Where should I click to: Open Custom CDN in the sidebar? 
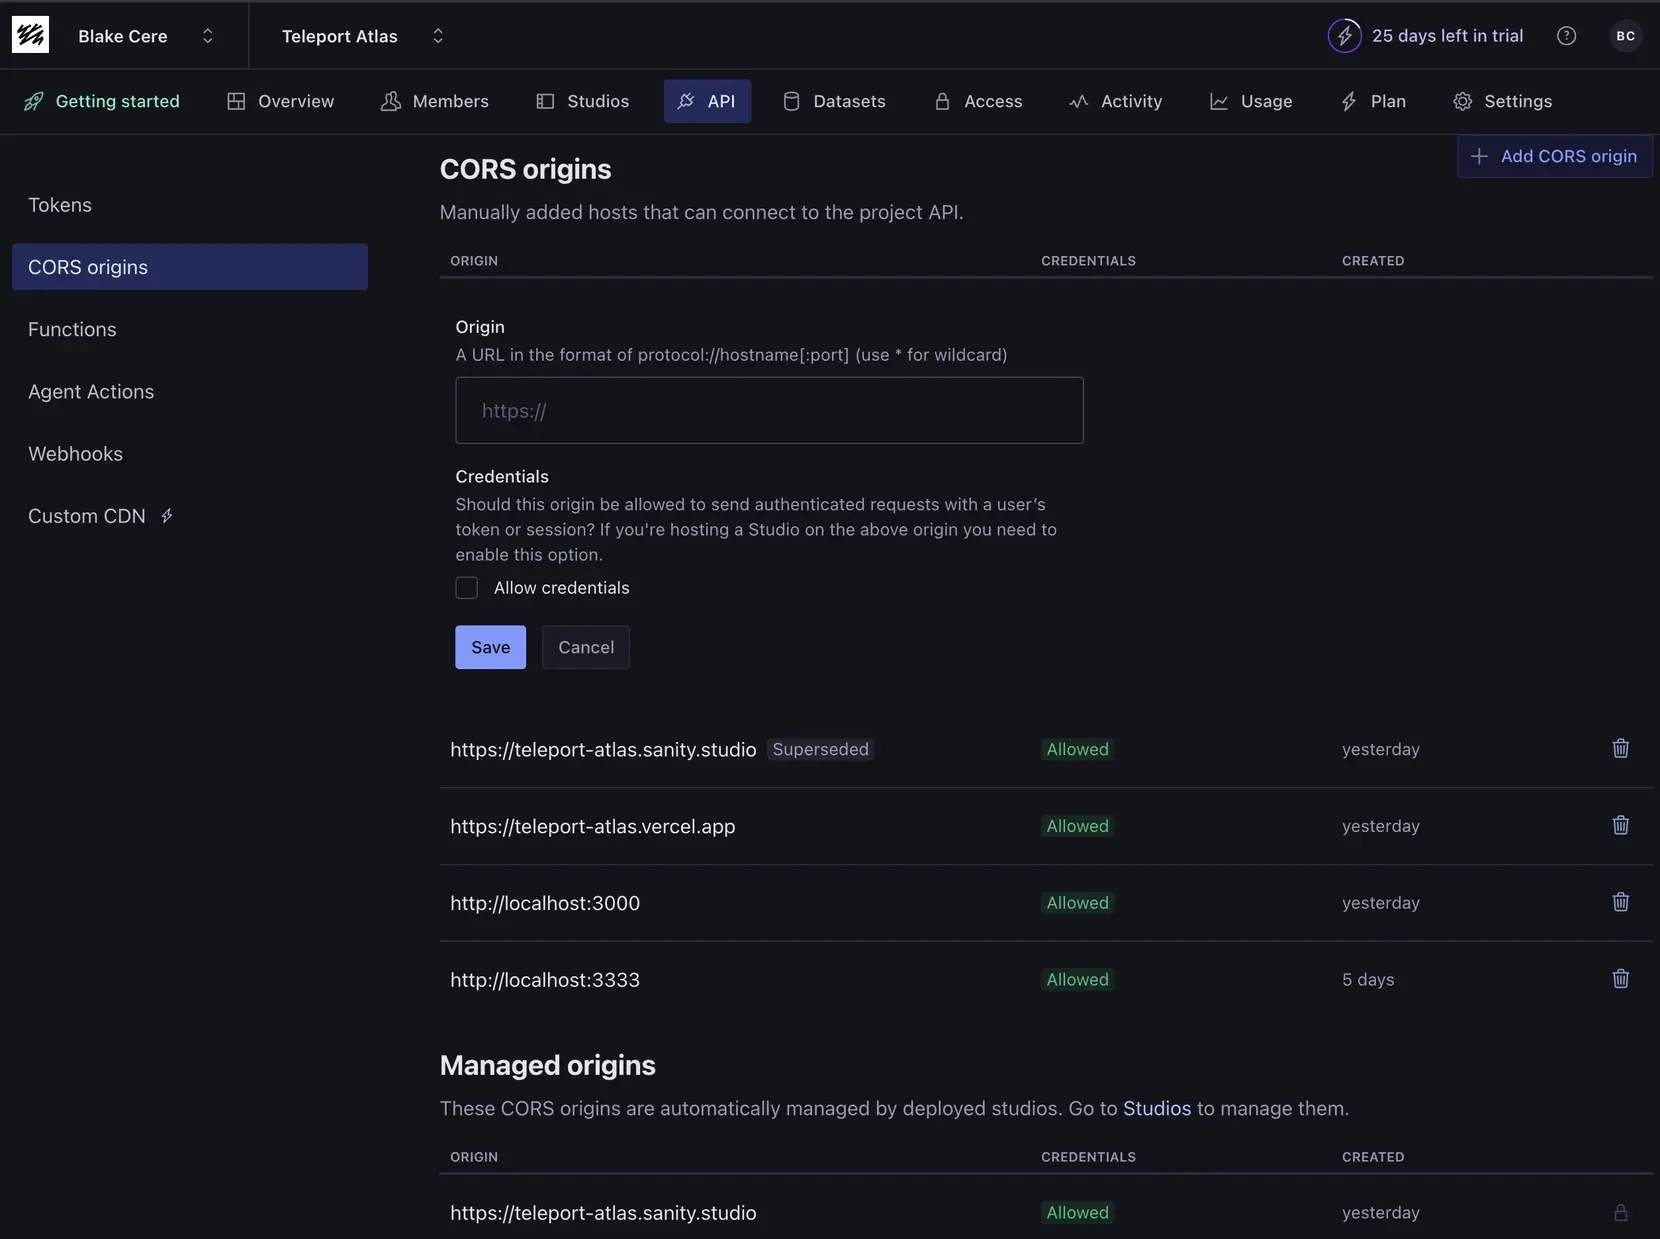[190, 516]
